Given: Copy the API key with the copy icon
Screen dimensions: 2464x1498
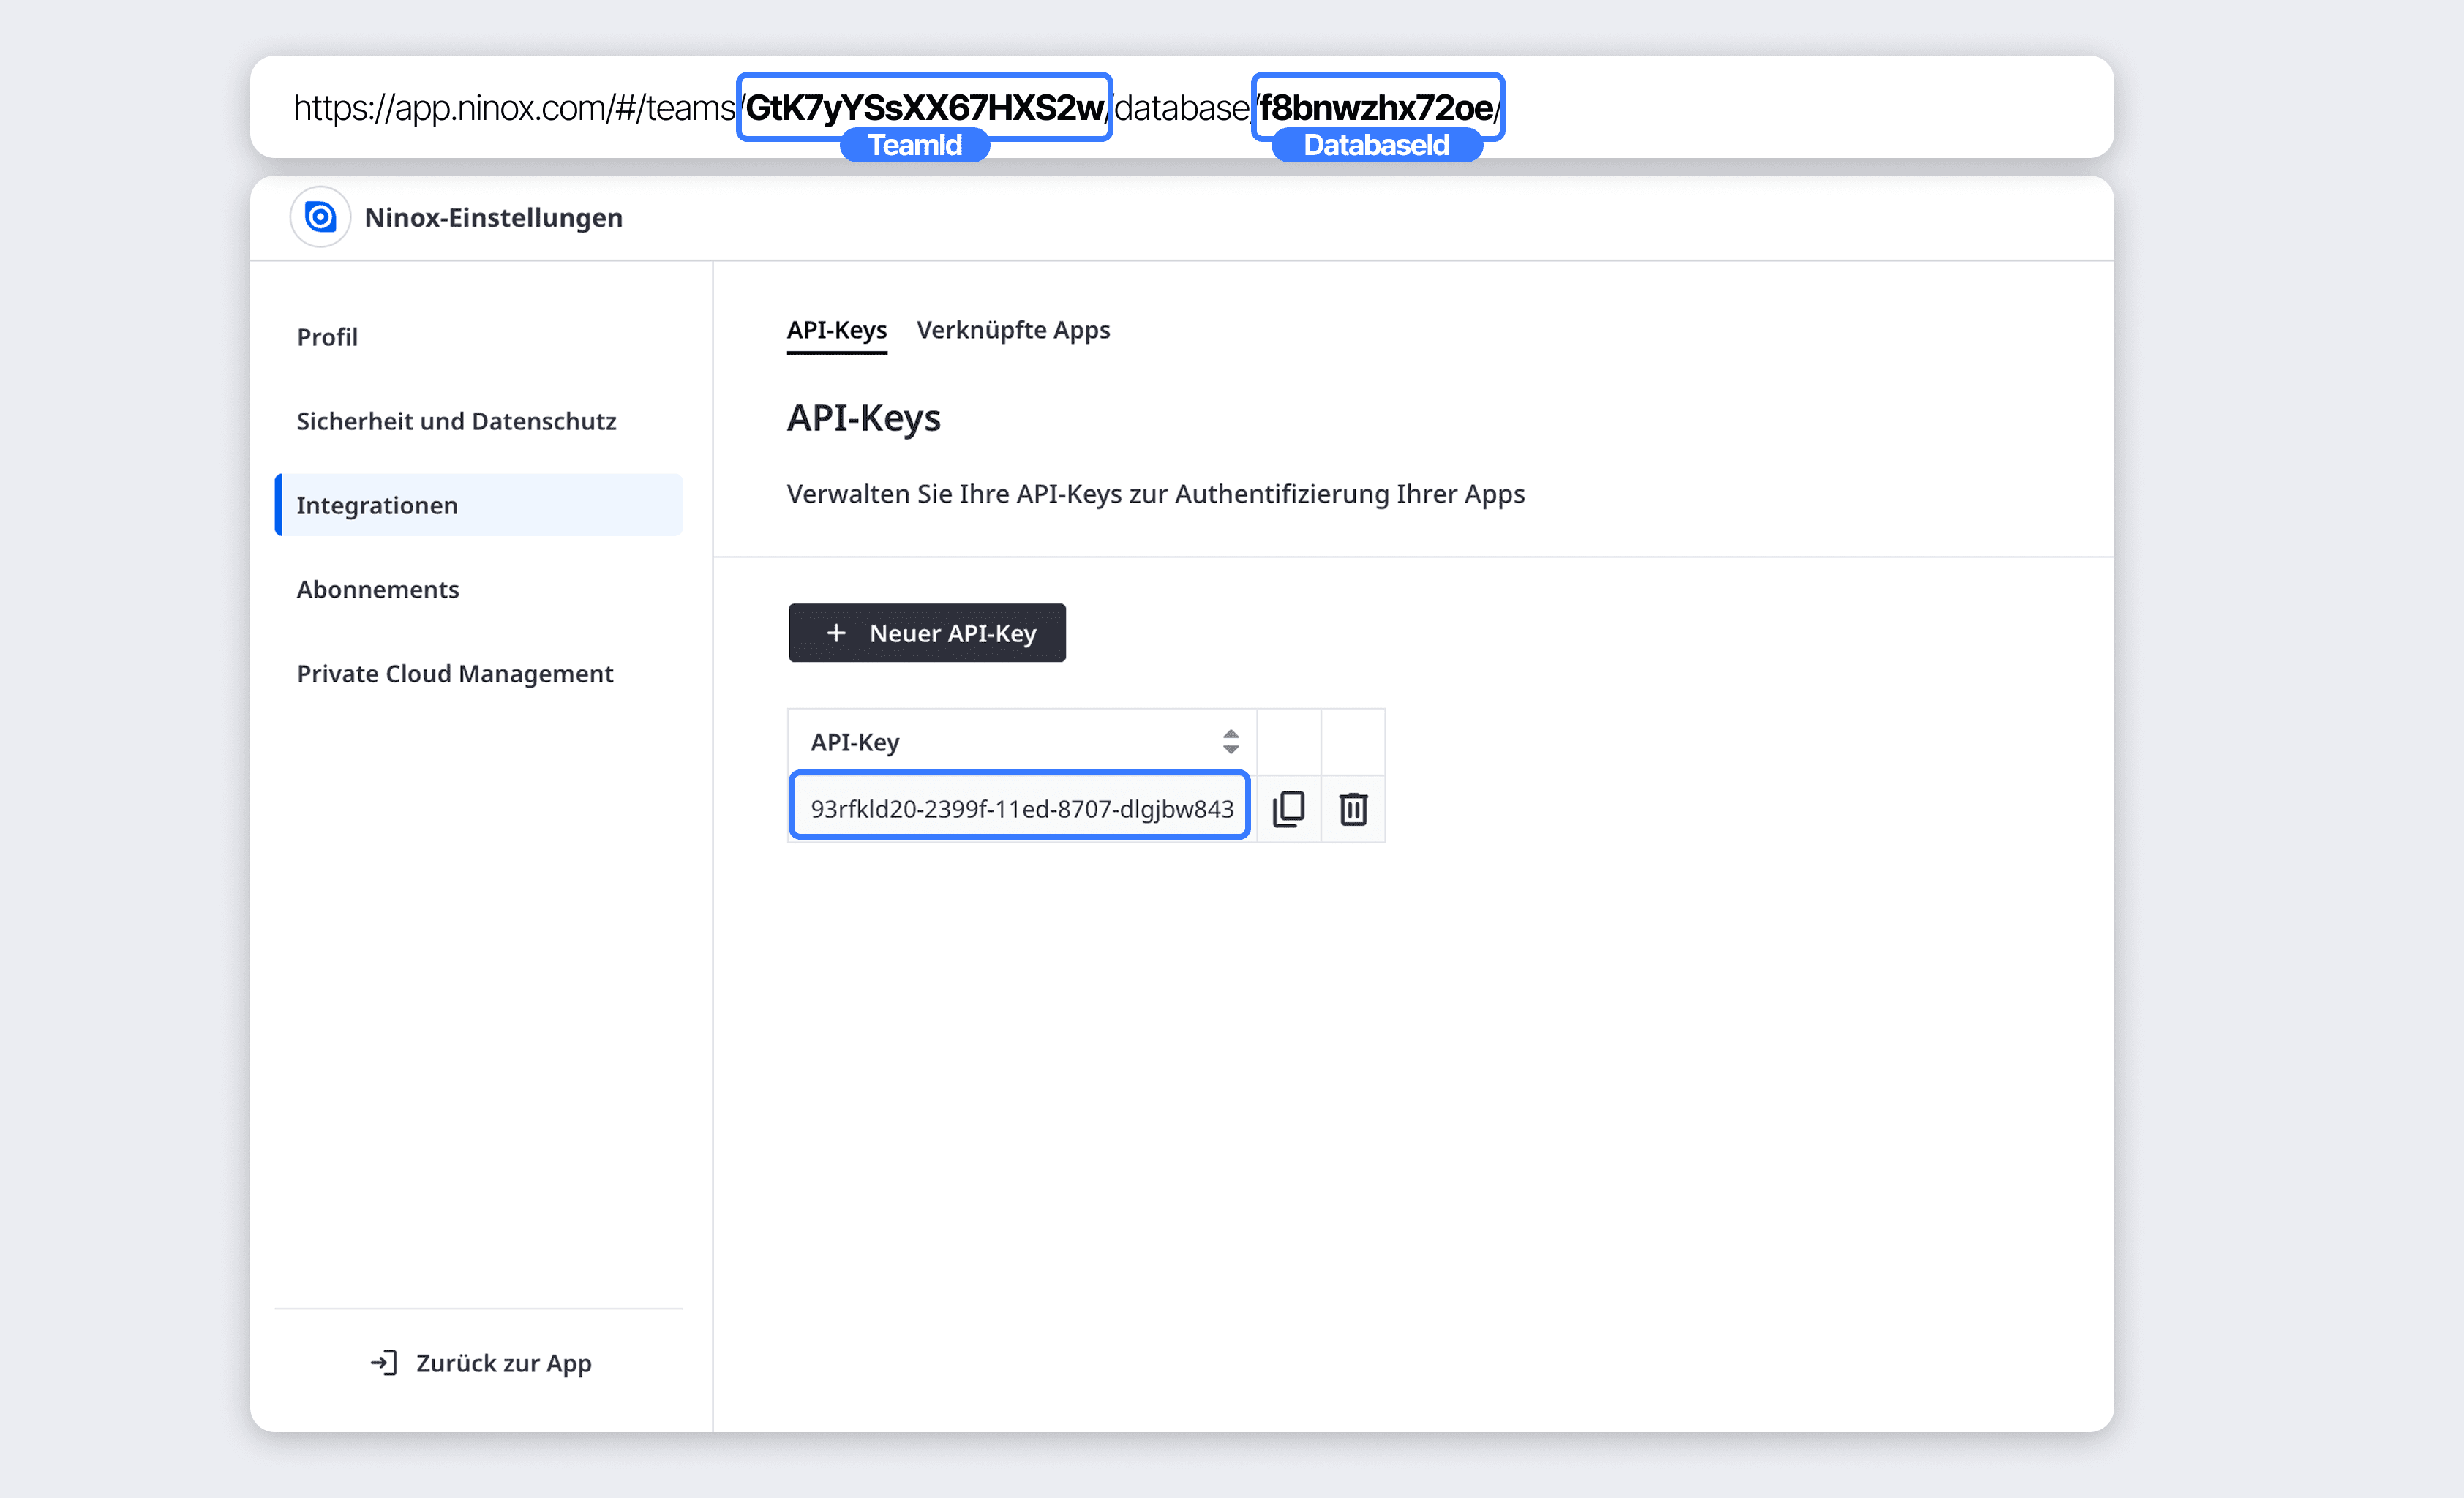Looking at the screenshot, I should tap(1288, 808).
